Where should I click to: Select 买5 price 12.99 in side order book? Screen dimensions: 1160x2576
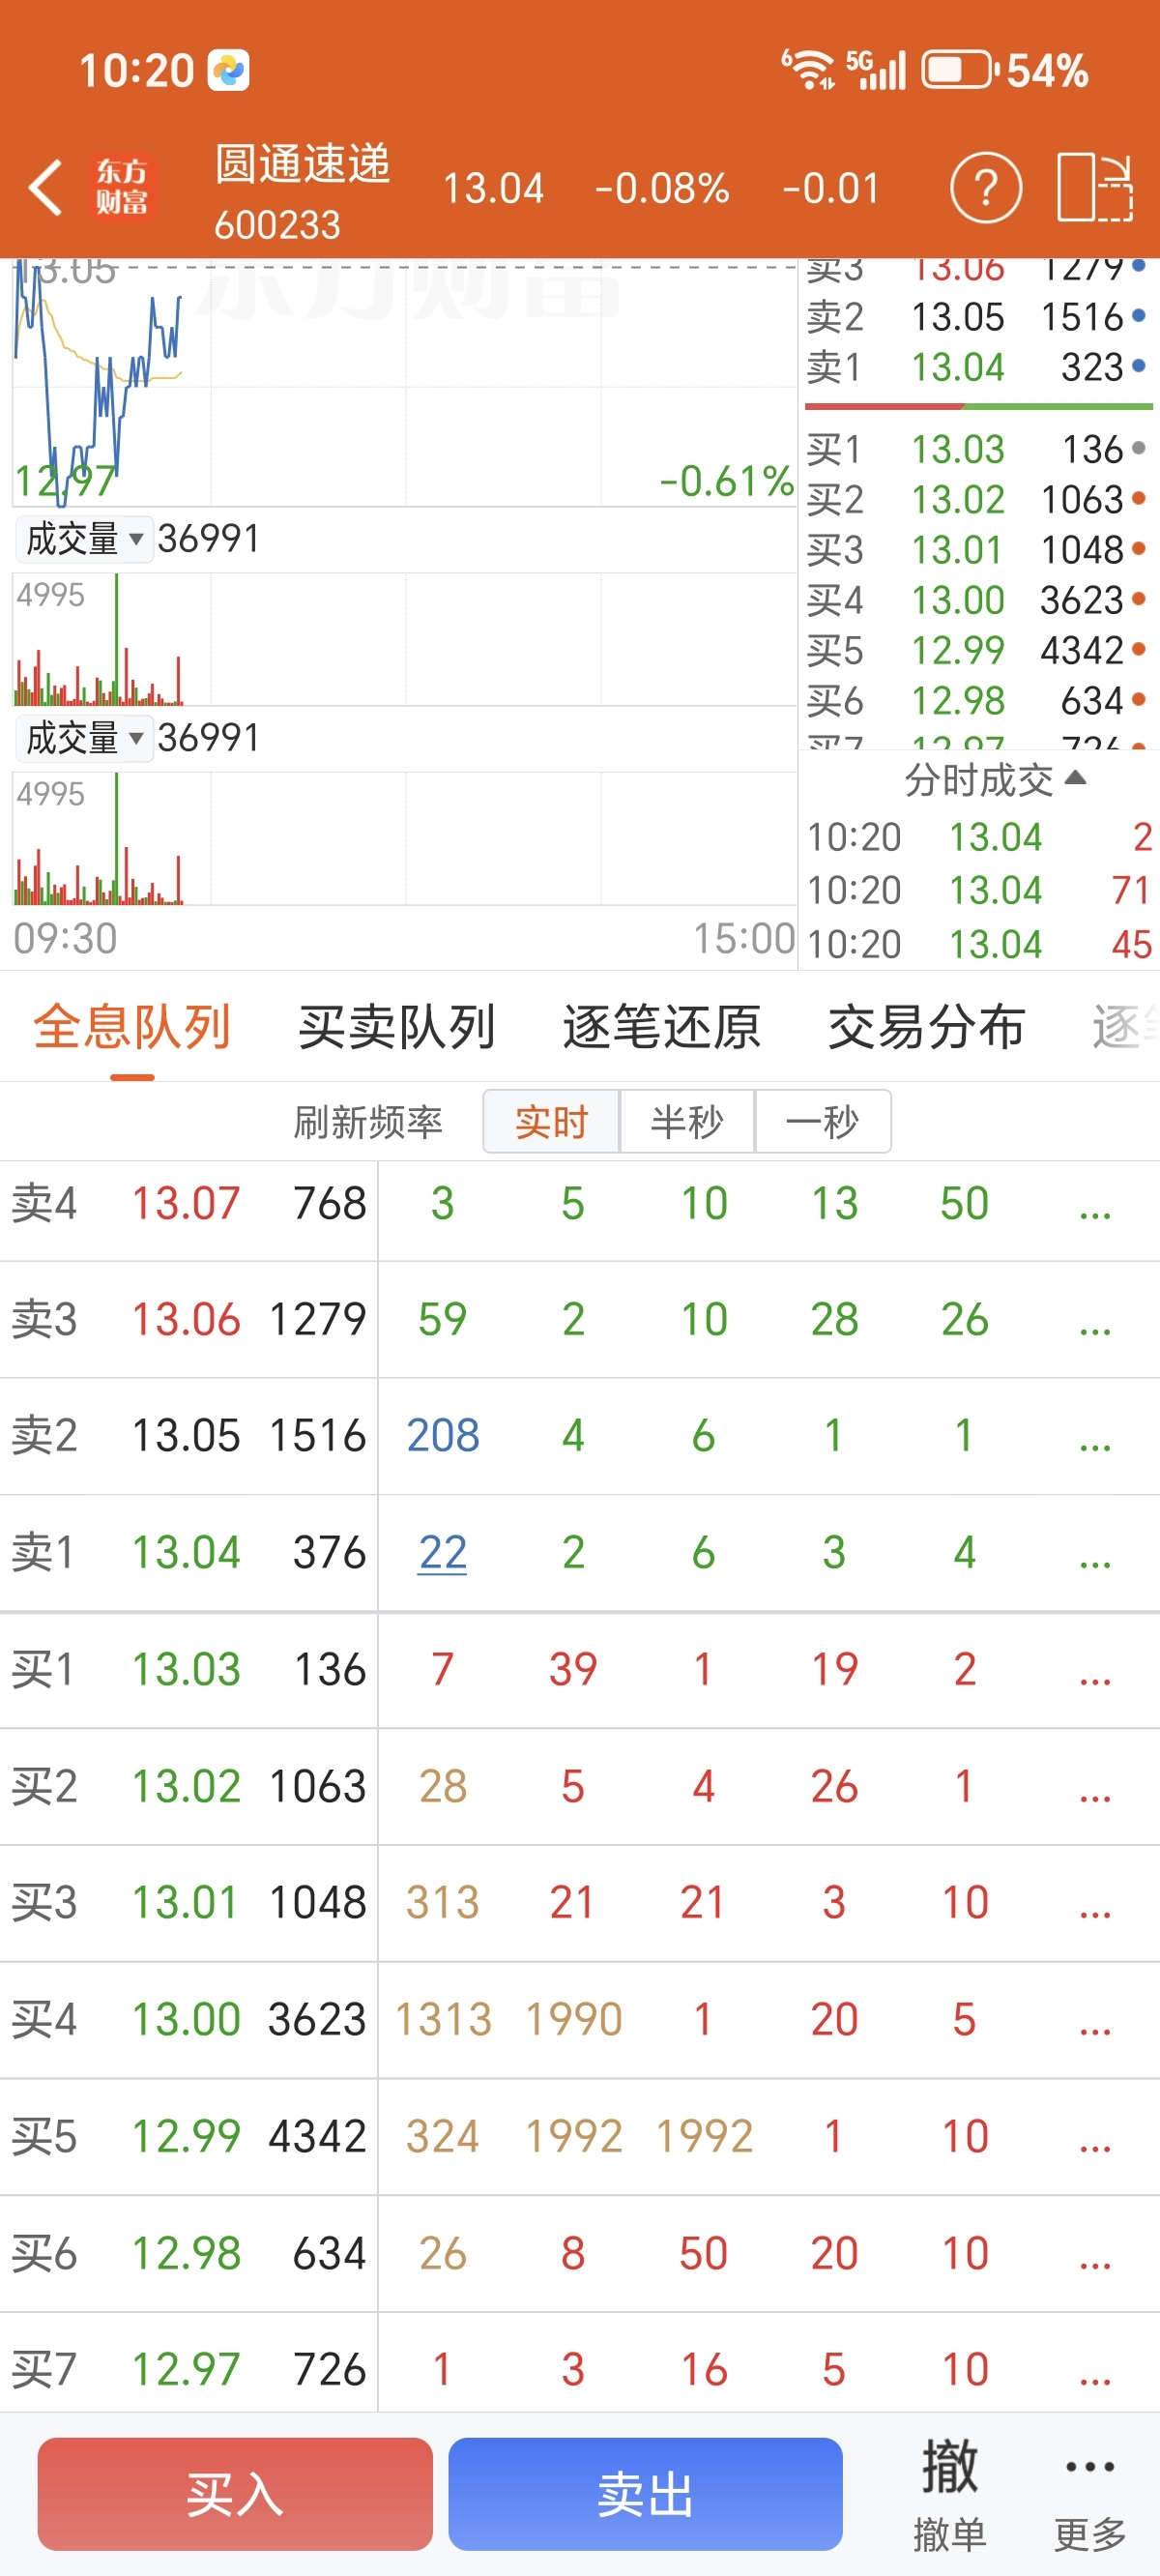point(957,650)
